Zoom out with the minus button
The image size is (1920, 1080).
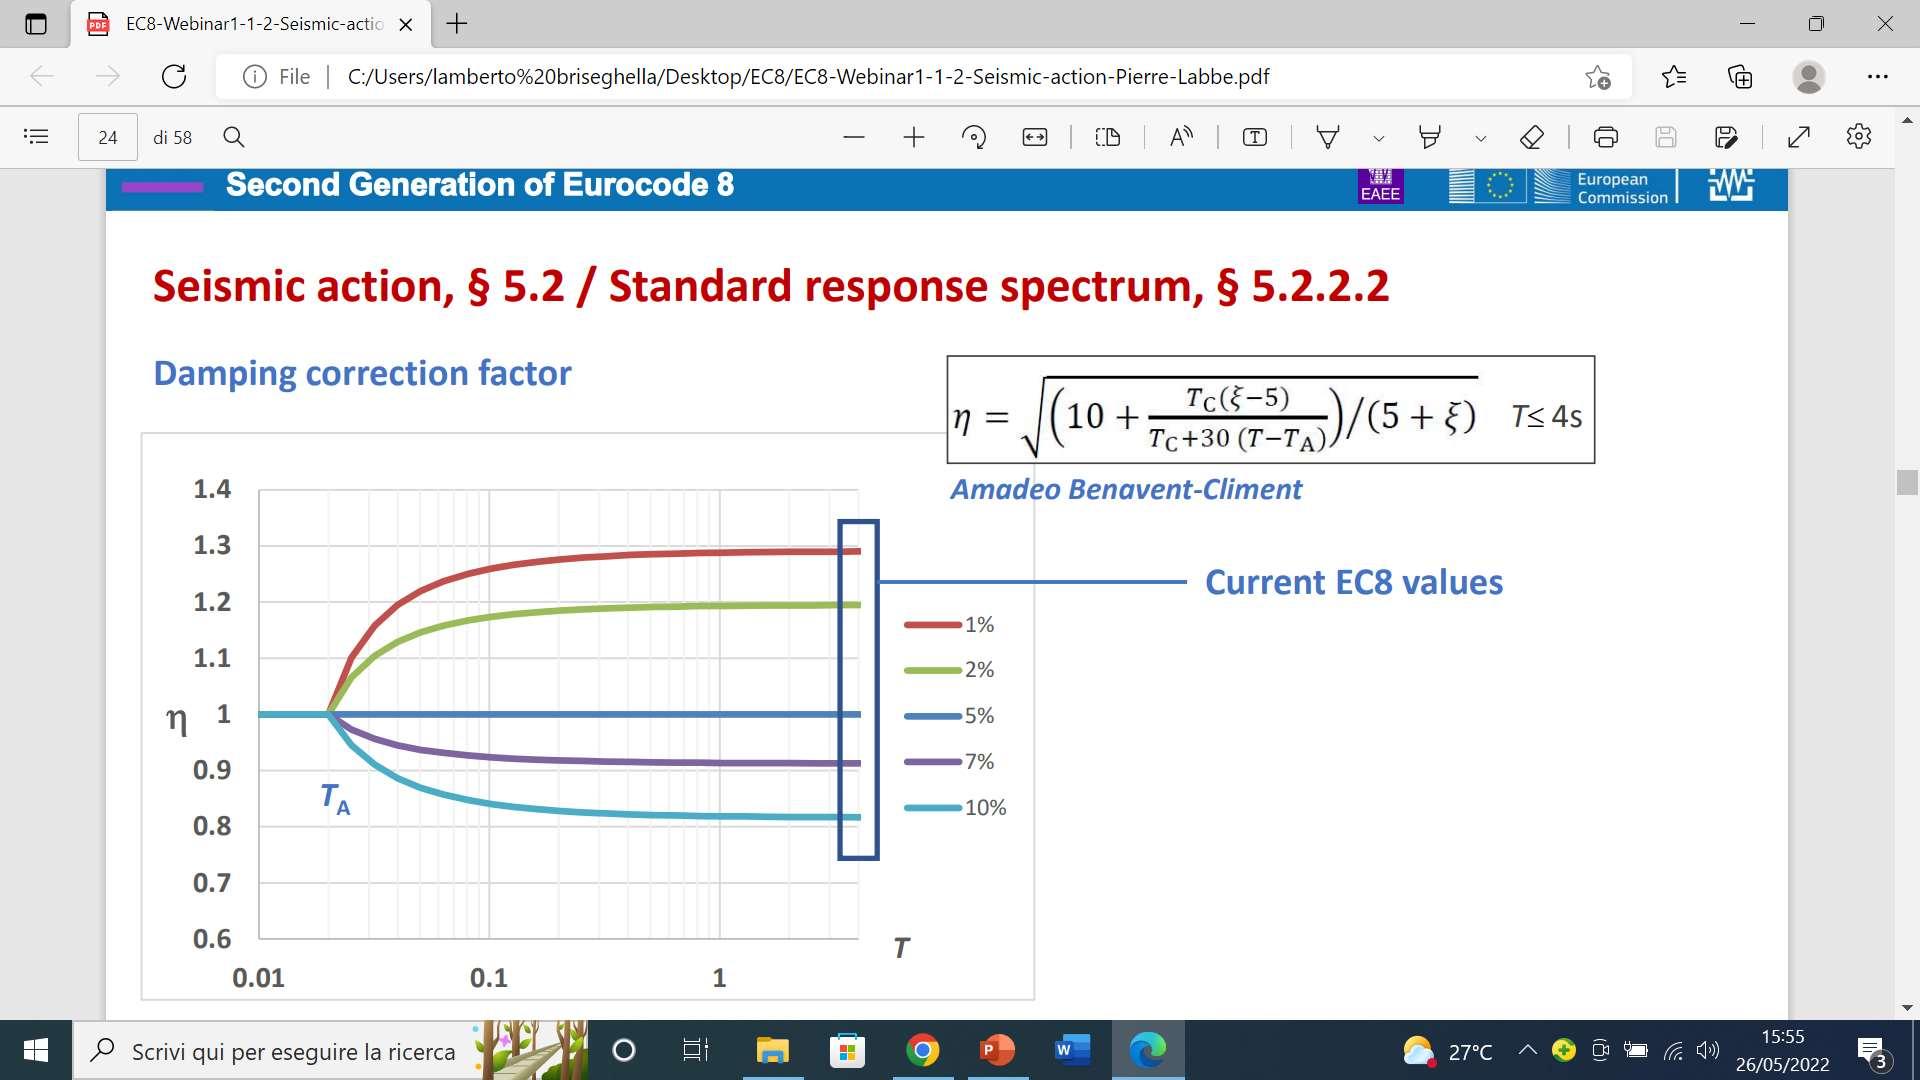[x=853, y=137]
